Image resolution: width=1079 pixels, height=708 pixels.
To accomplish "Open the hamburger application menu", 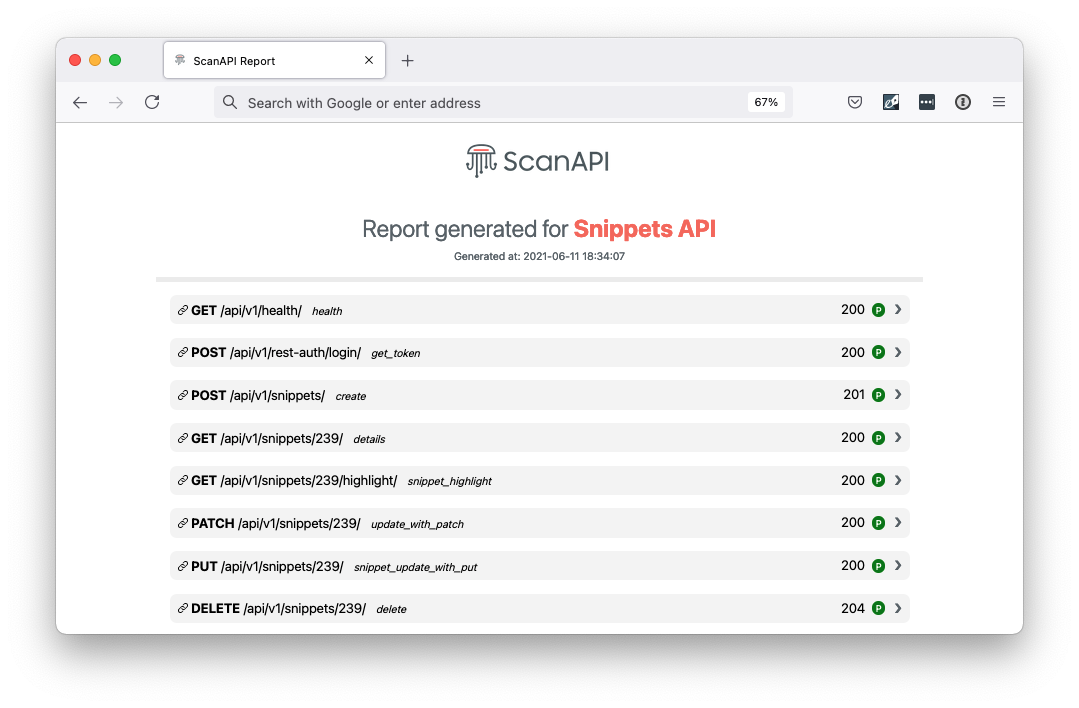I will (x=998, y=102).
